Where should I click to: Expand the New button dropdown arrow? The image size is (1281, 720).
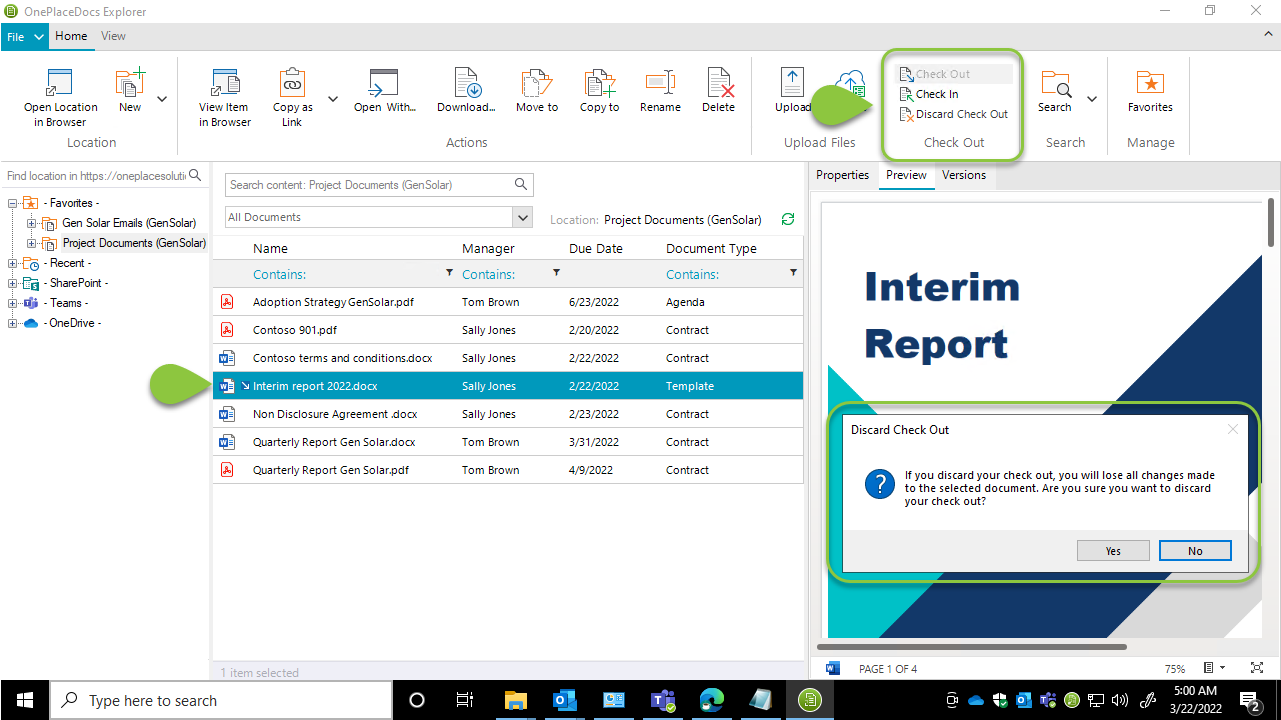tap(162, 99)
